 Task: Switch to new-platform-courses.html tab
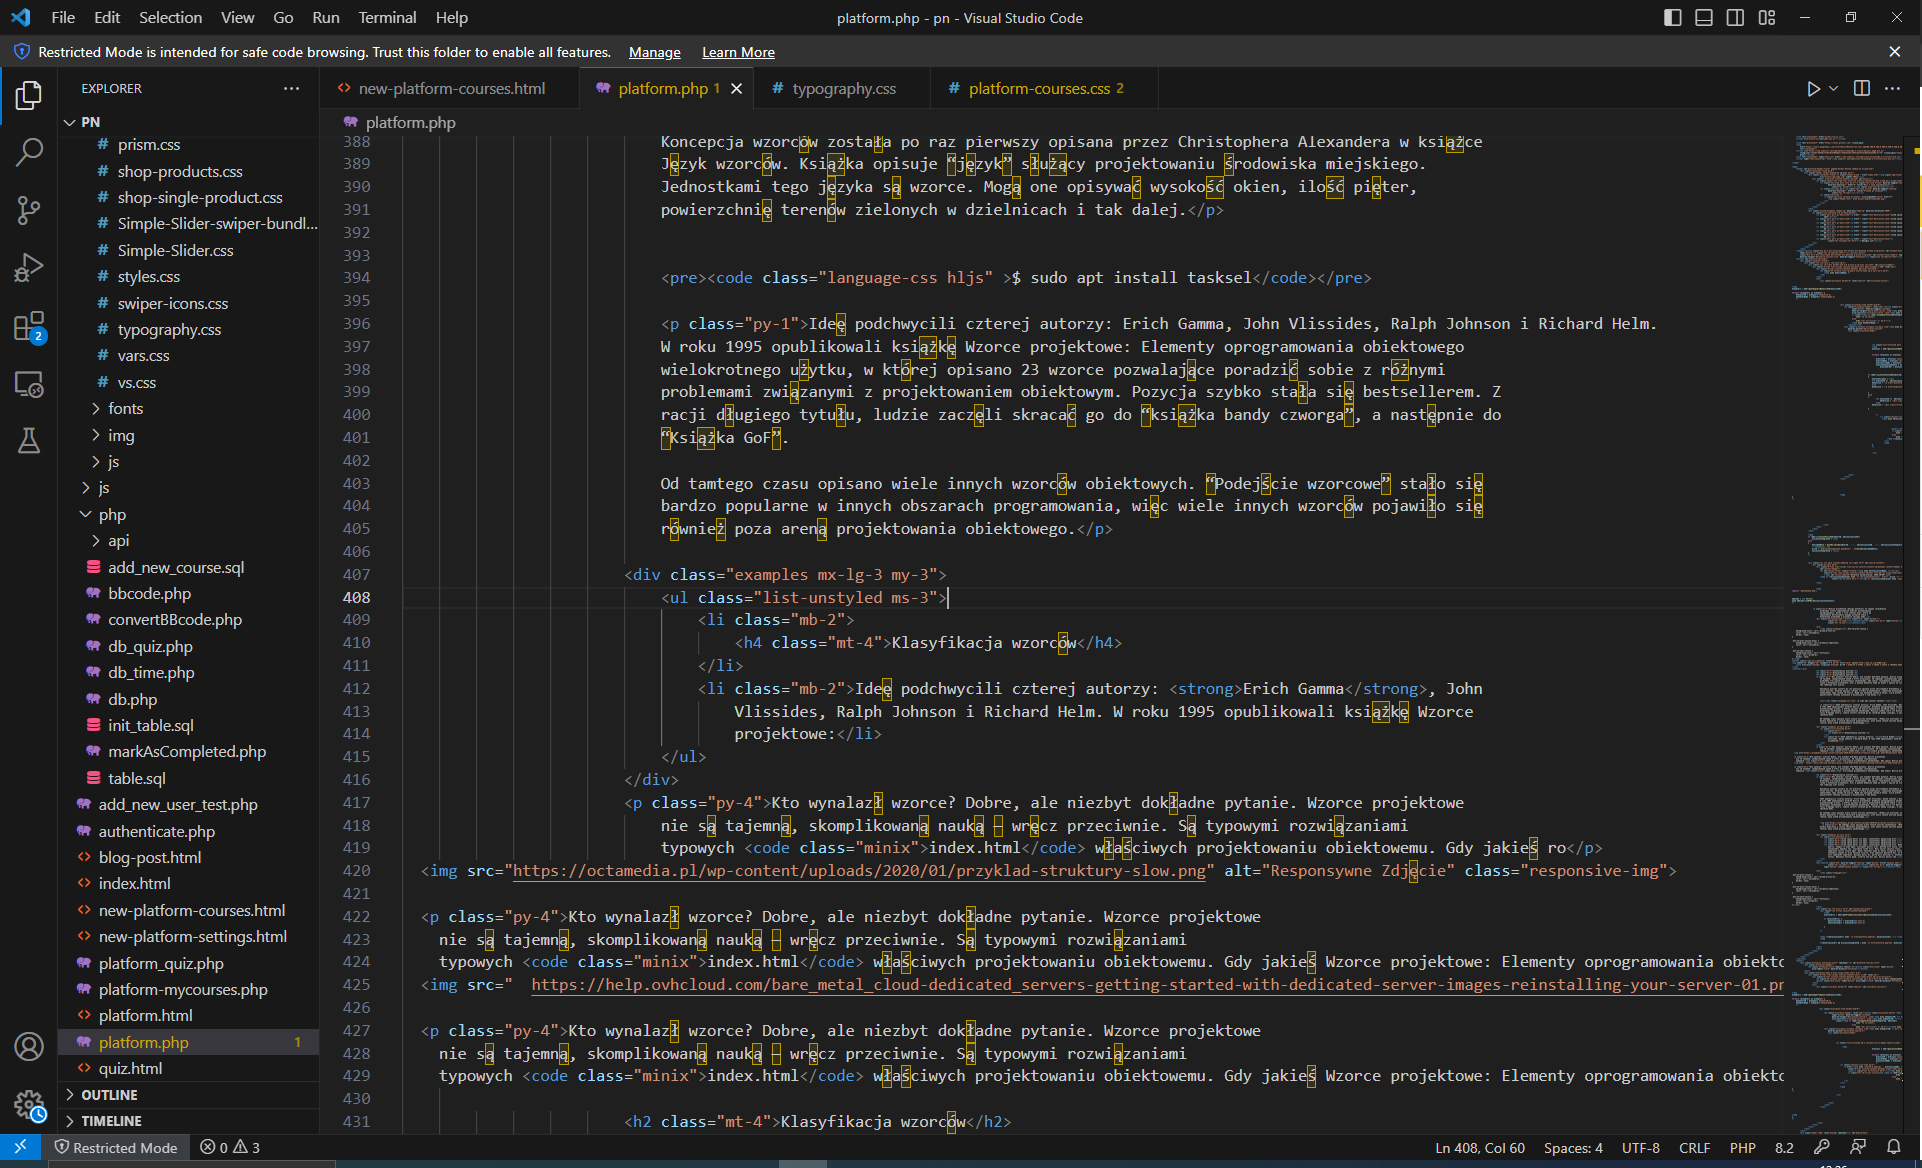tap(451, 89)
